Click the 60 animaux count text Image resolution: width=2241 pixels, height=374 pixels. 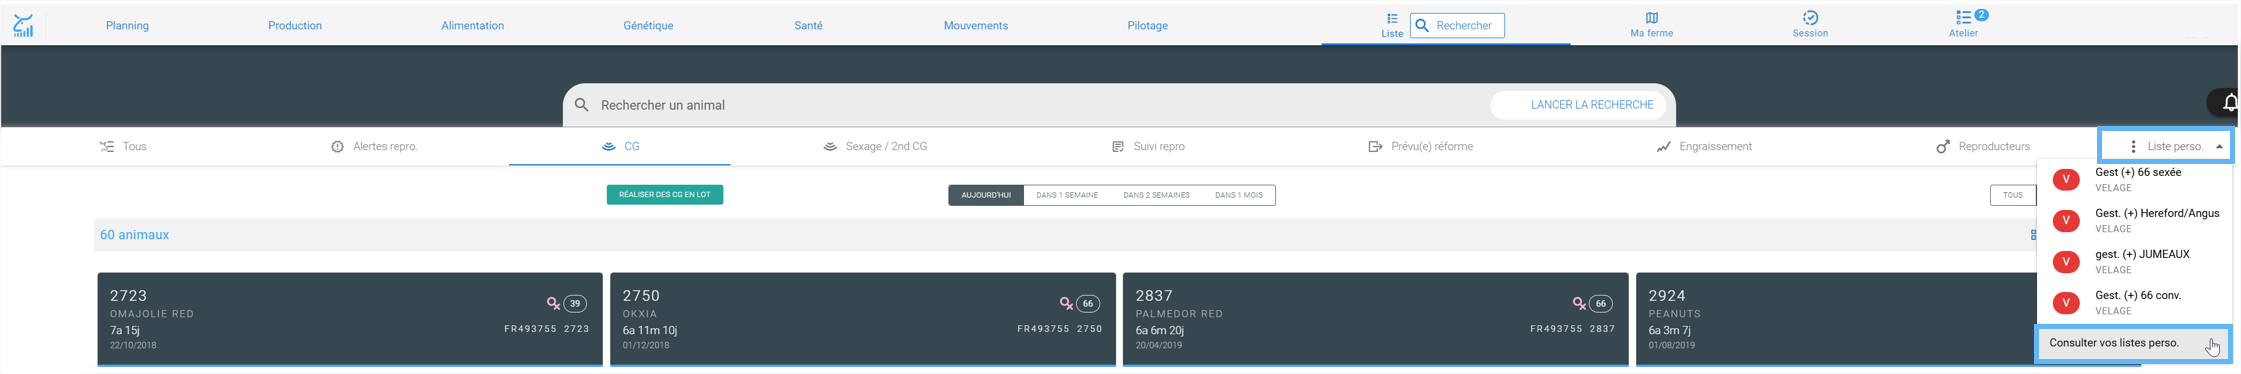click(134, 235)
